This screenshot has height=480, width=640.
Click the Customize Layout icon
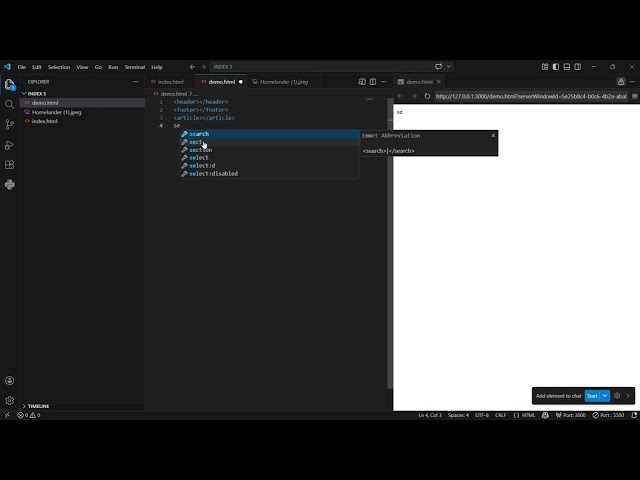[x=545, y=67]
